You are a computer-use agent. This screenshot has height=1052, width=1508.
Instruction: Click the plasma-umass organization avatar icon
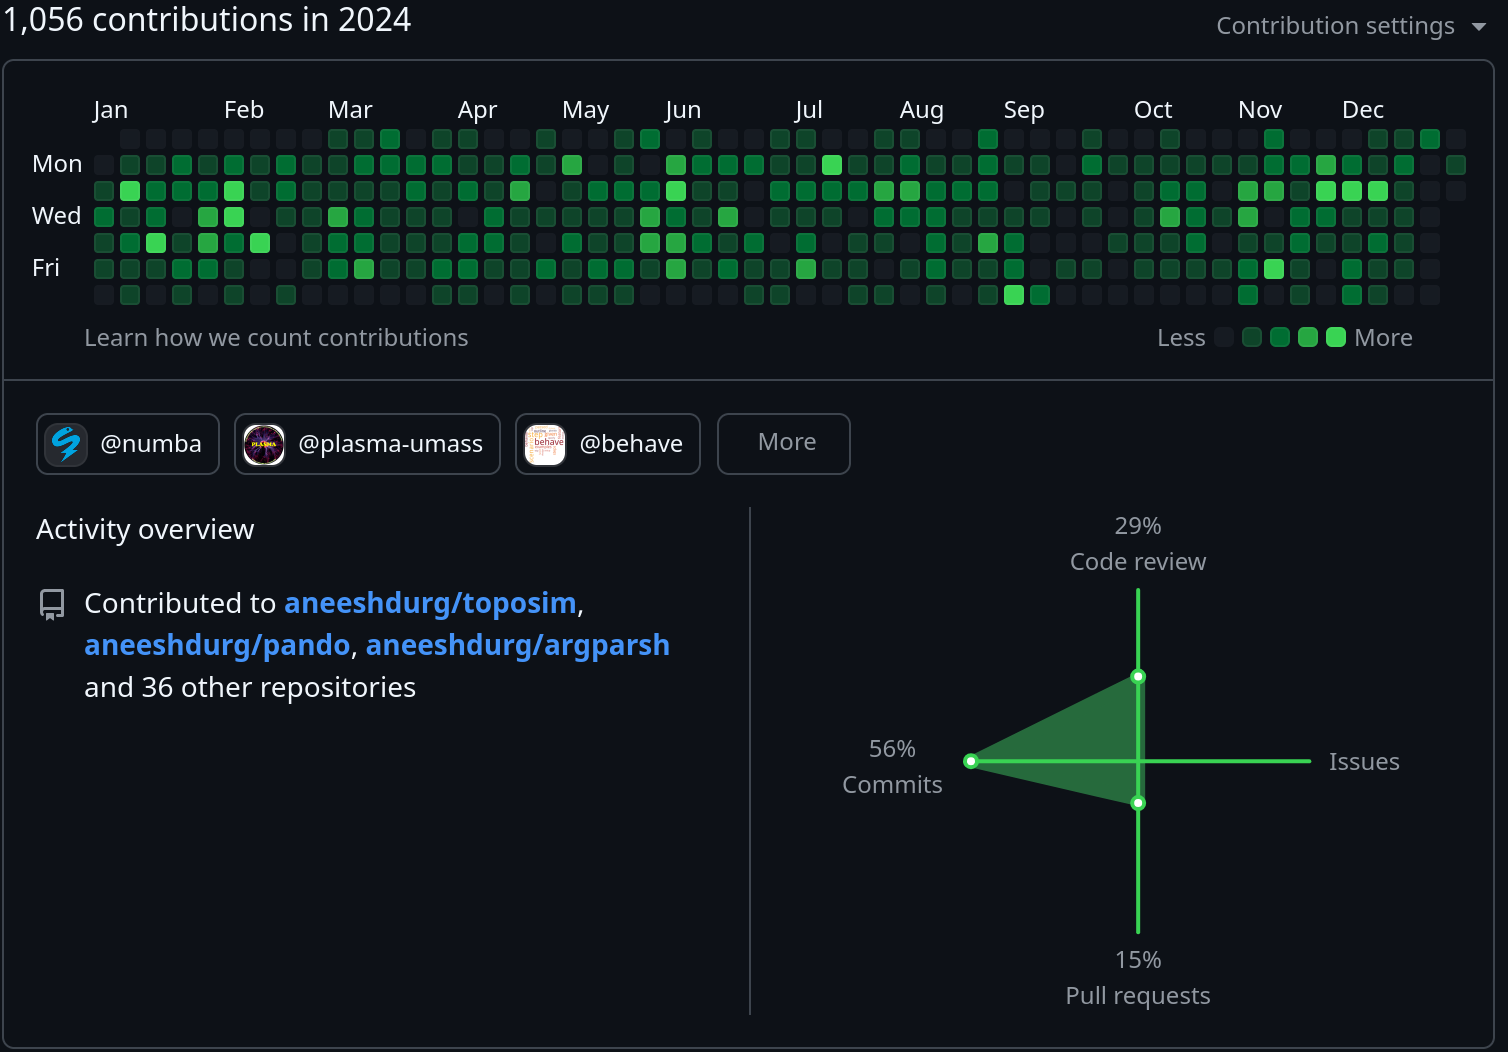pyautogui.click(x=264, y=444)
